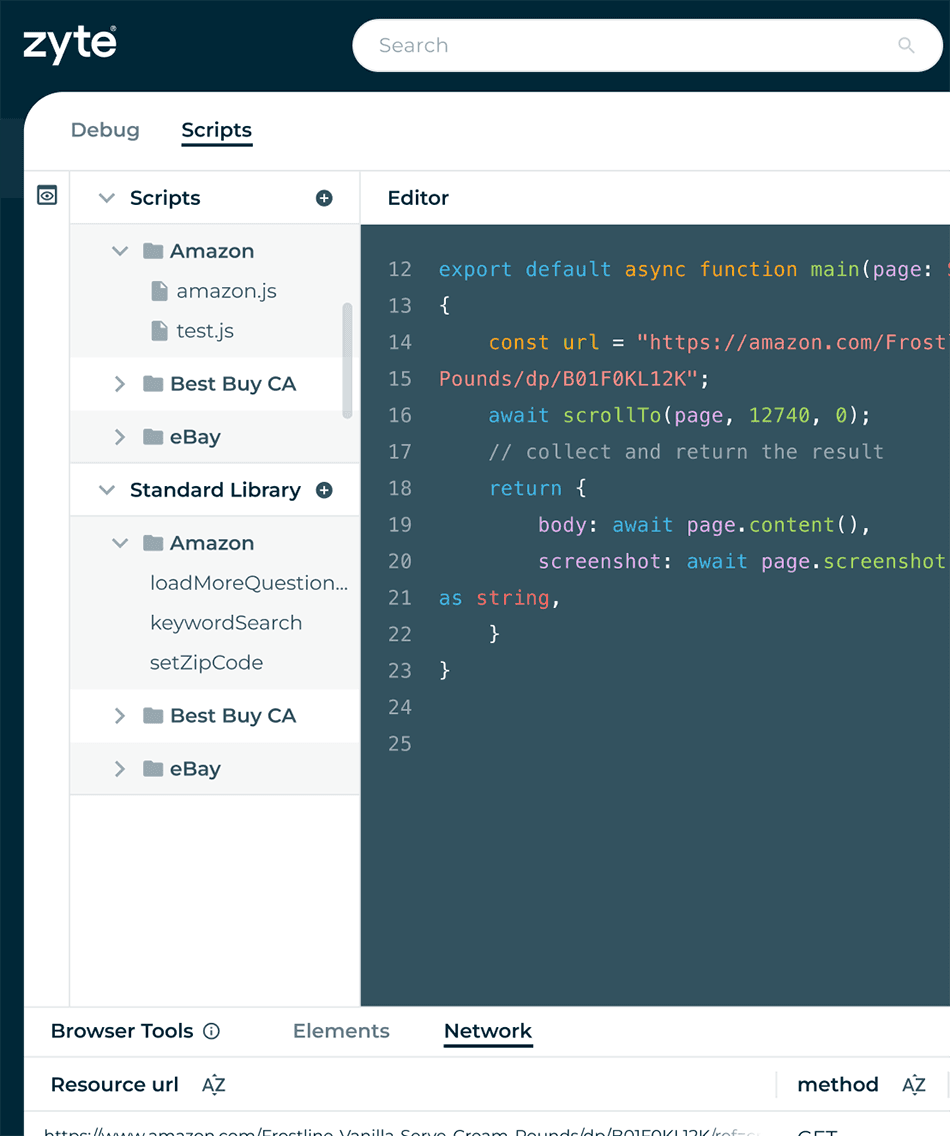The height and width of the screenshot is (1136, 950).
Task: Open the test.js file
Action: pos(204,331)
